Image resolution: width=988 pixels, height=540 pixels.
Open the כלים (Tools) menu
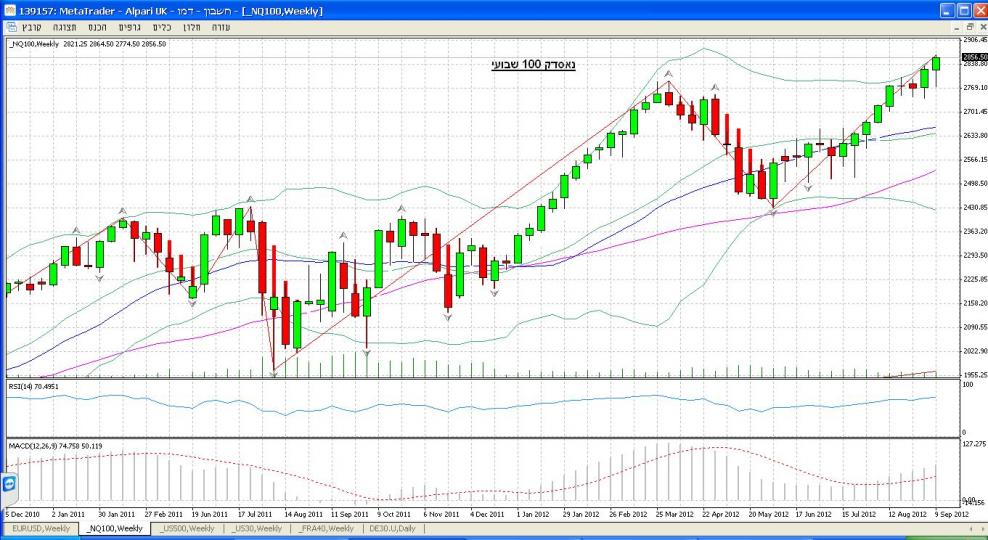[164, 28]
